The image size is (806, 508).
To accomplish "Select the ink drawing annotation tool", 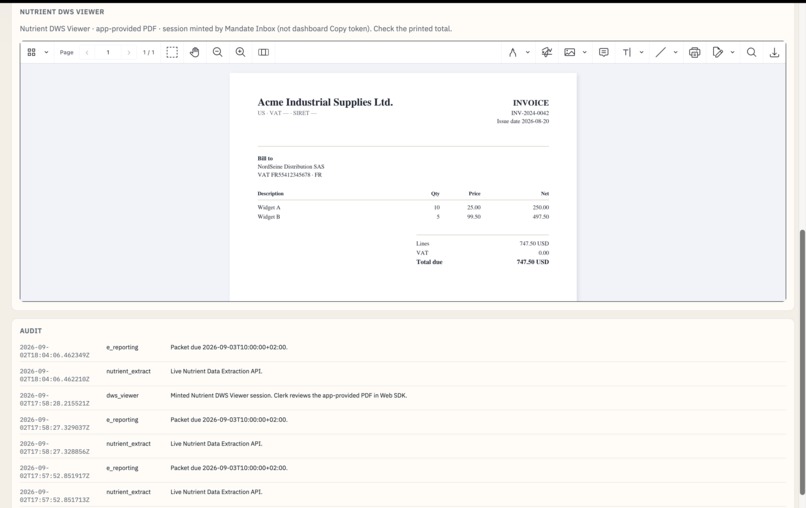I will (x=512, y=52).
